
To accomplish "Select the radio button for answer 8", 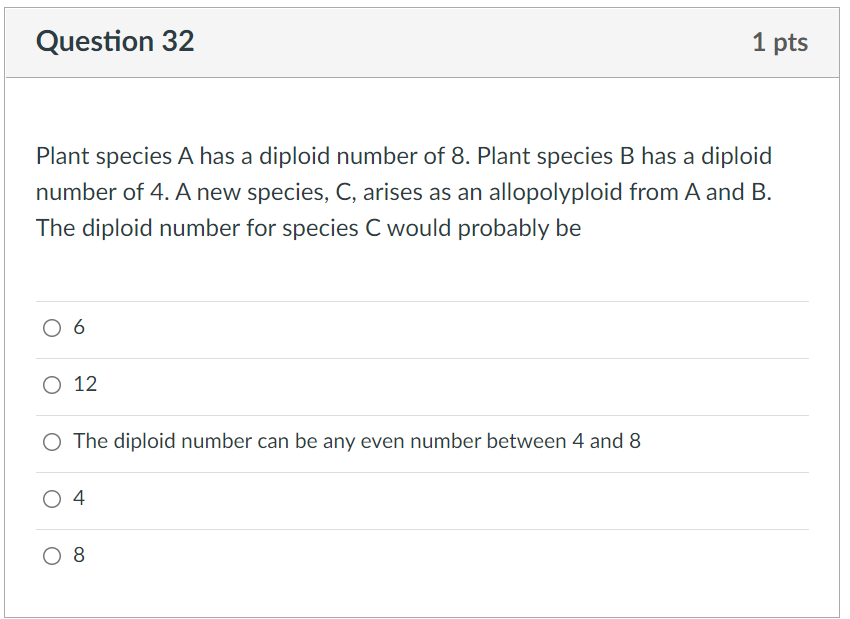I will [x=52, y=556].
